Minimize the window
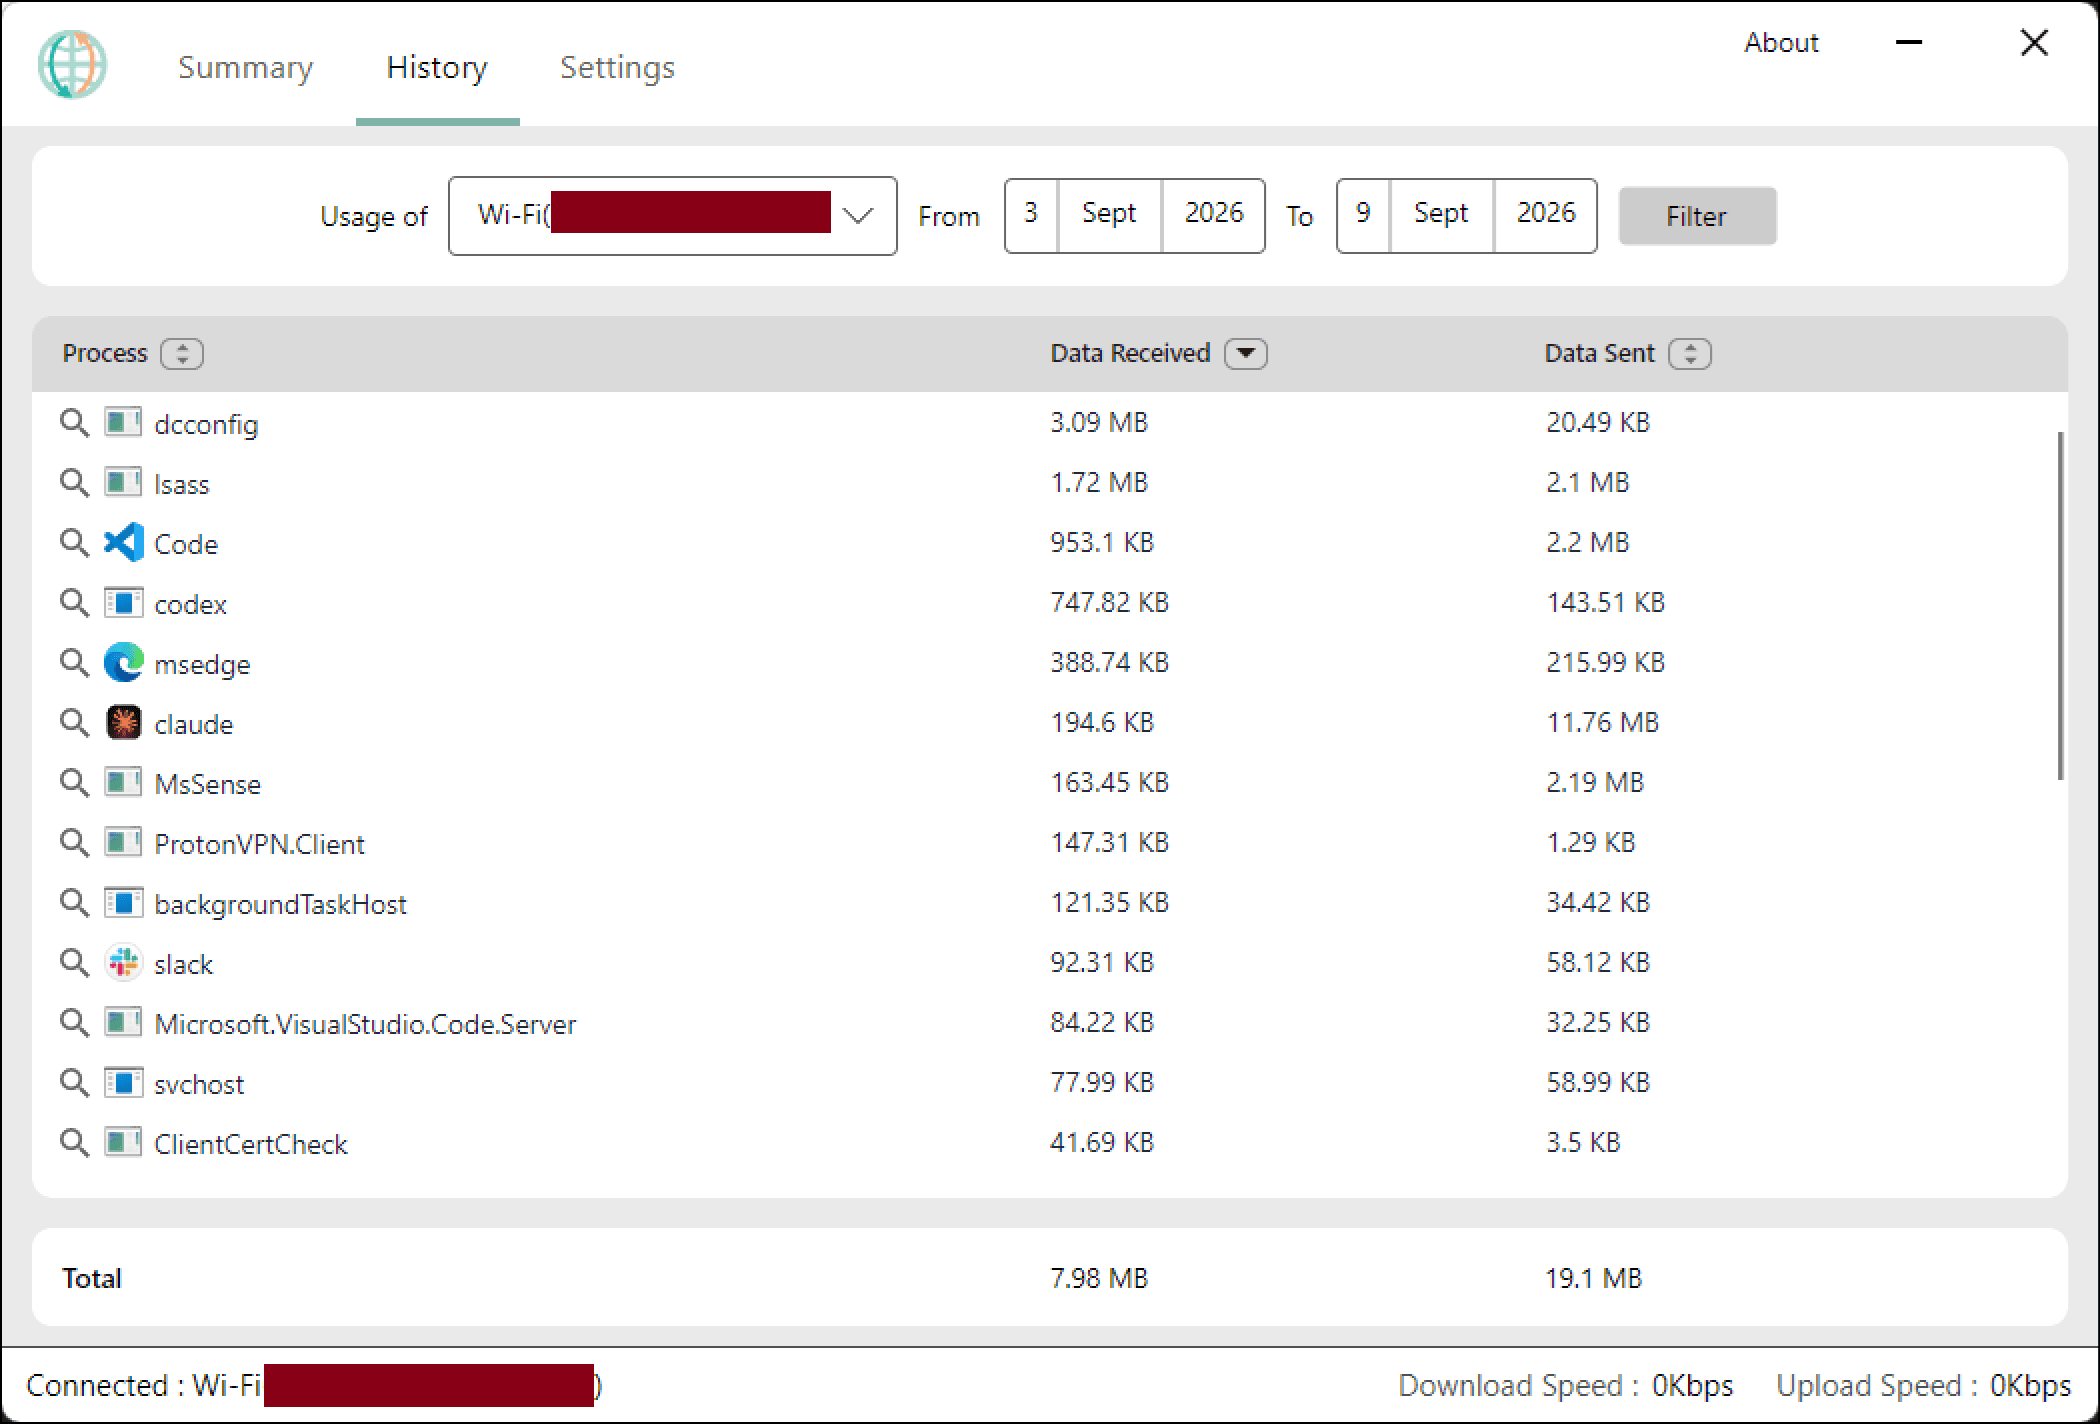This screenshot has width=2100, height=1424. (x=1909, y=43)
